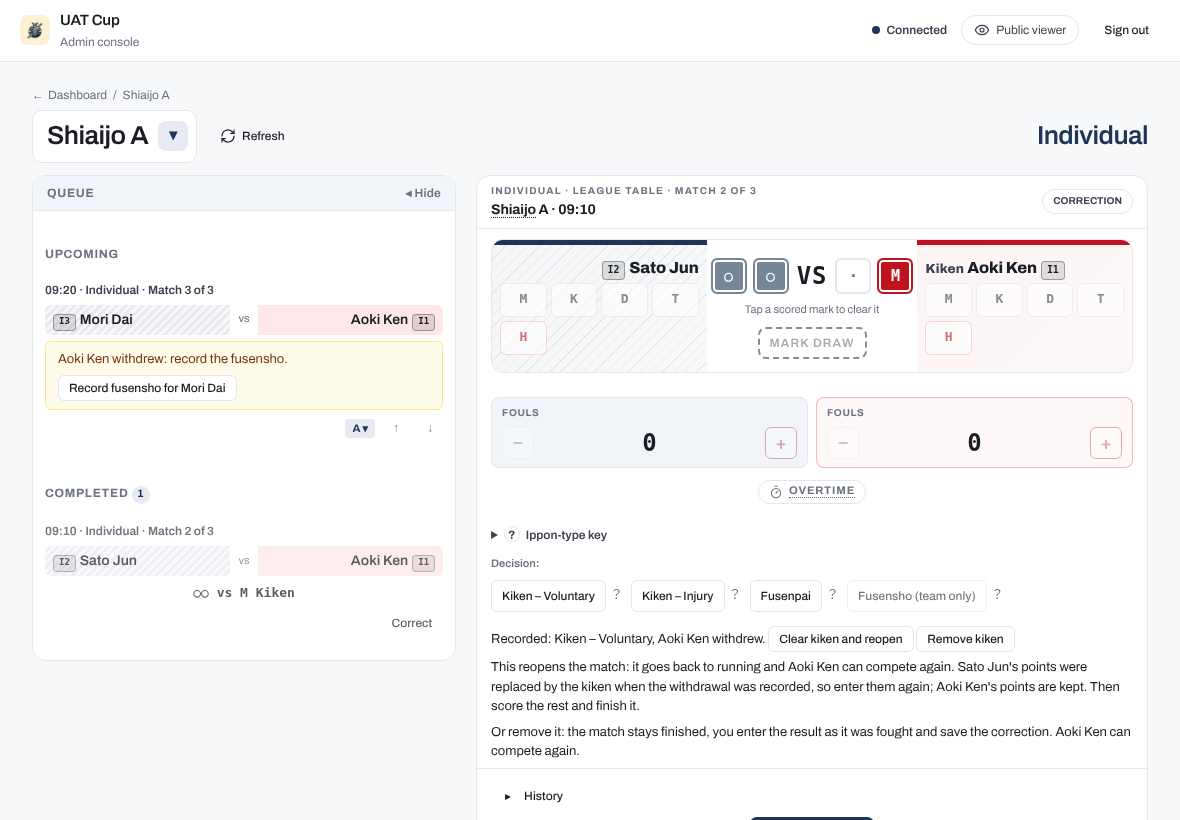Award Men (M) to Aoki Ken
This screenshot has width=1180, height=820.
[948, 299]
